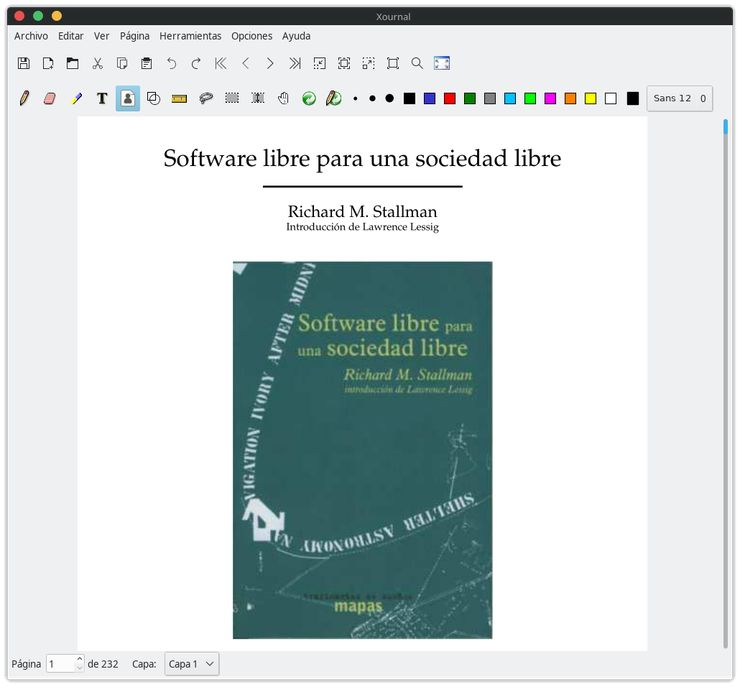
Task: Click the page number input field
Action: point(60,664)
